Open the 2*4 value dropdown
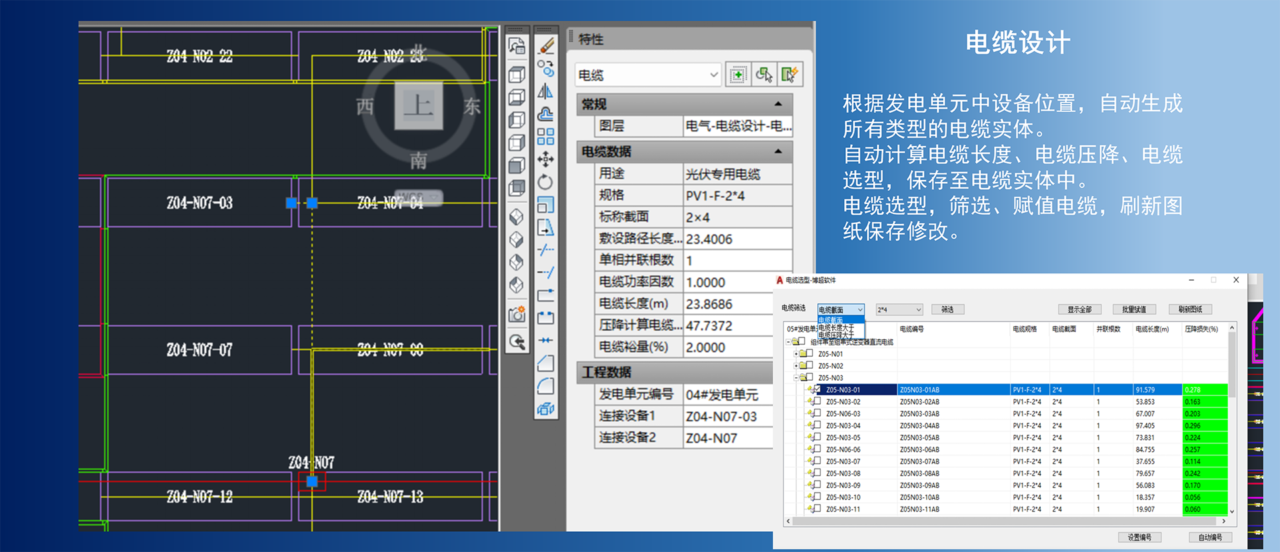The width and height of the screenshot is (1280, 552). [899, 309]
